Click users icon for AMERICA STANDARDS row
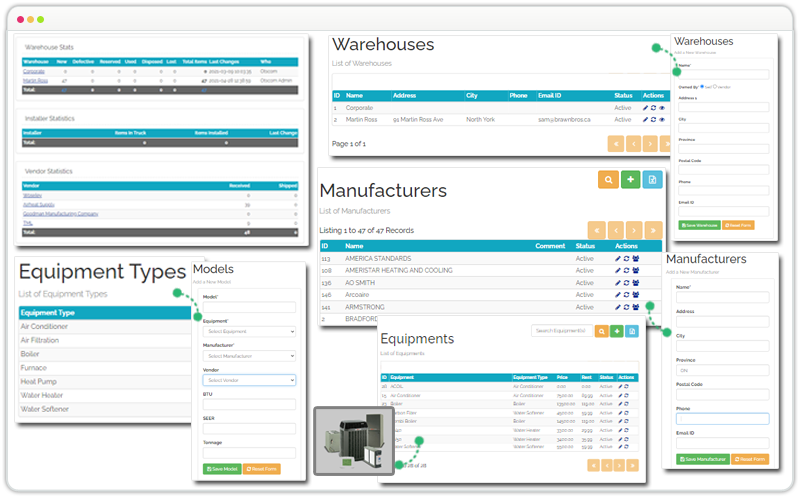 pyautogui.click(x=635, y=258)
